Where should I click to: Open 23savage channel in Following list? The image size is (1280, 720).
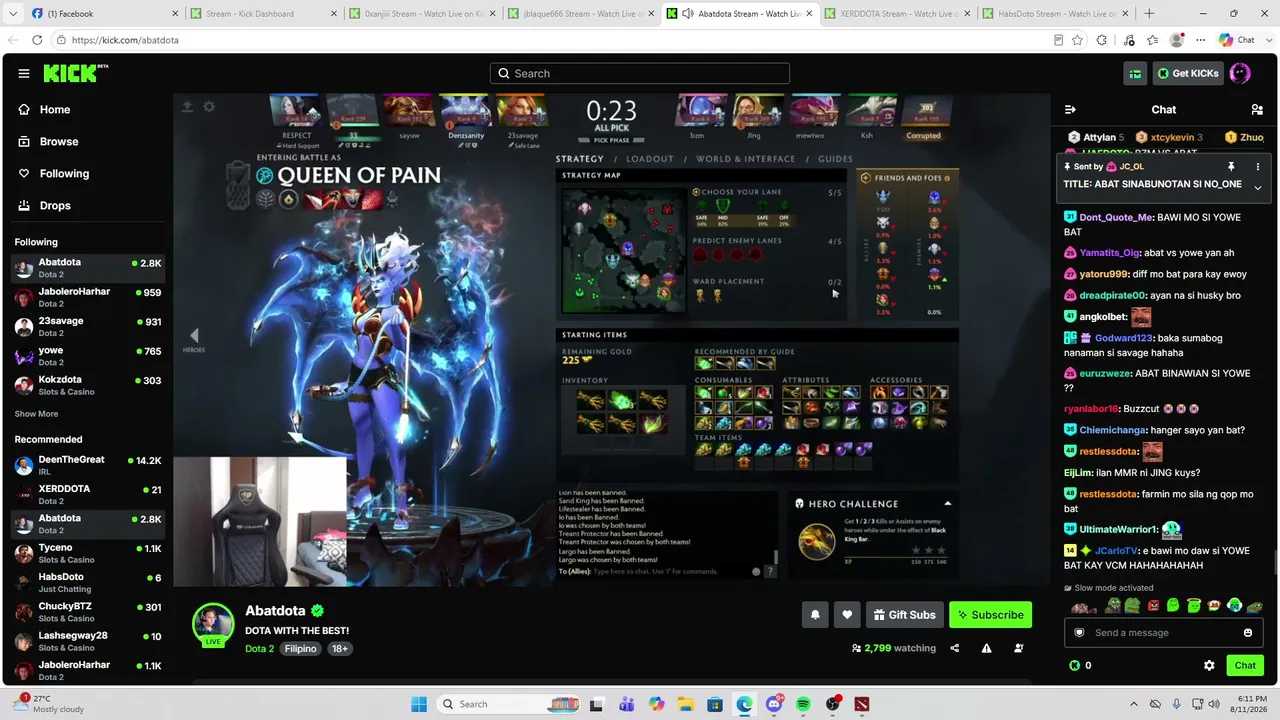[x=88, y=327]
